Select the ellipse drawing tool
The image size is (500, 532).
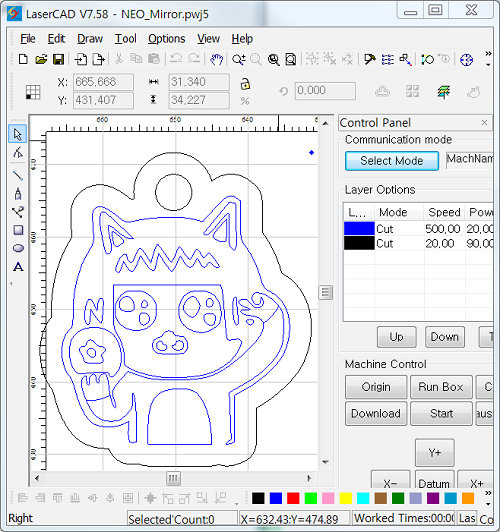tap(18, 248)
